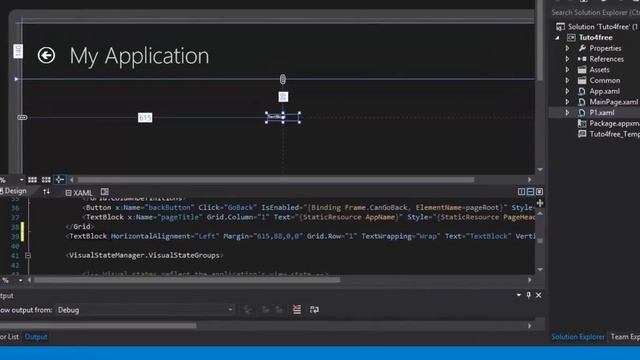Expand the Properties node
Screen dimensions: 640x360
tap(567, 48)
